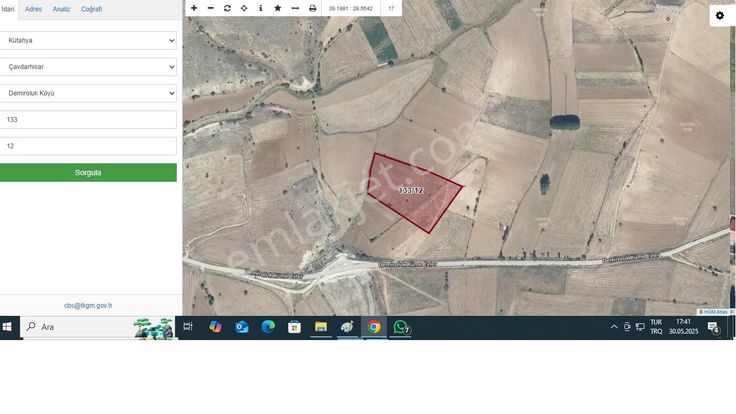Expand the Kütahya province dropdown
Image resolution: width=736 pixels, height=414 pixels.
coord(88,40)
